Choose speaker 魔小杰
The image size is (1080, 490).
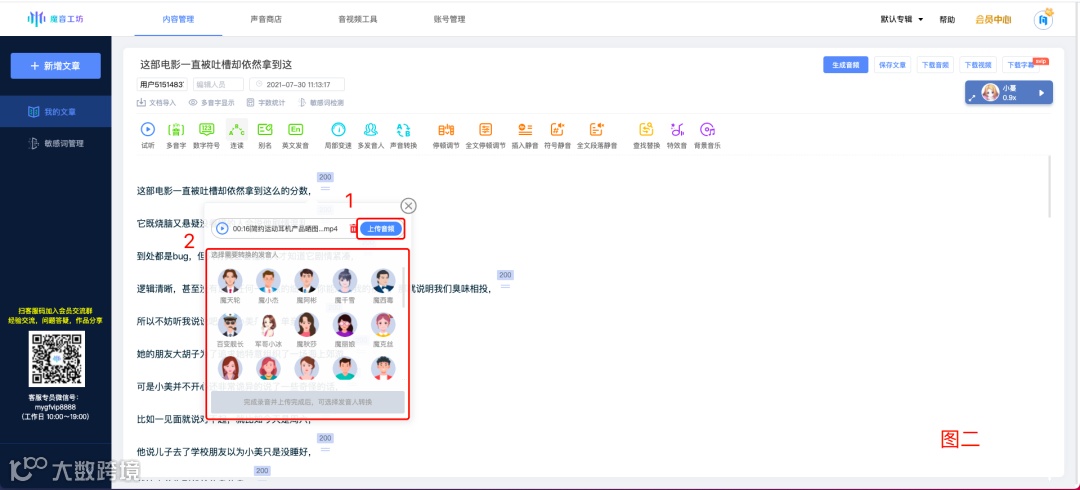[269, 286]
